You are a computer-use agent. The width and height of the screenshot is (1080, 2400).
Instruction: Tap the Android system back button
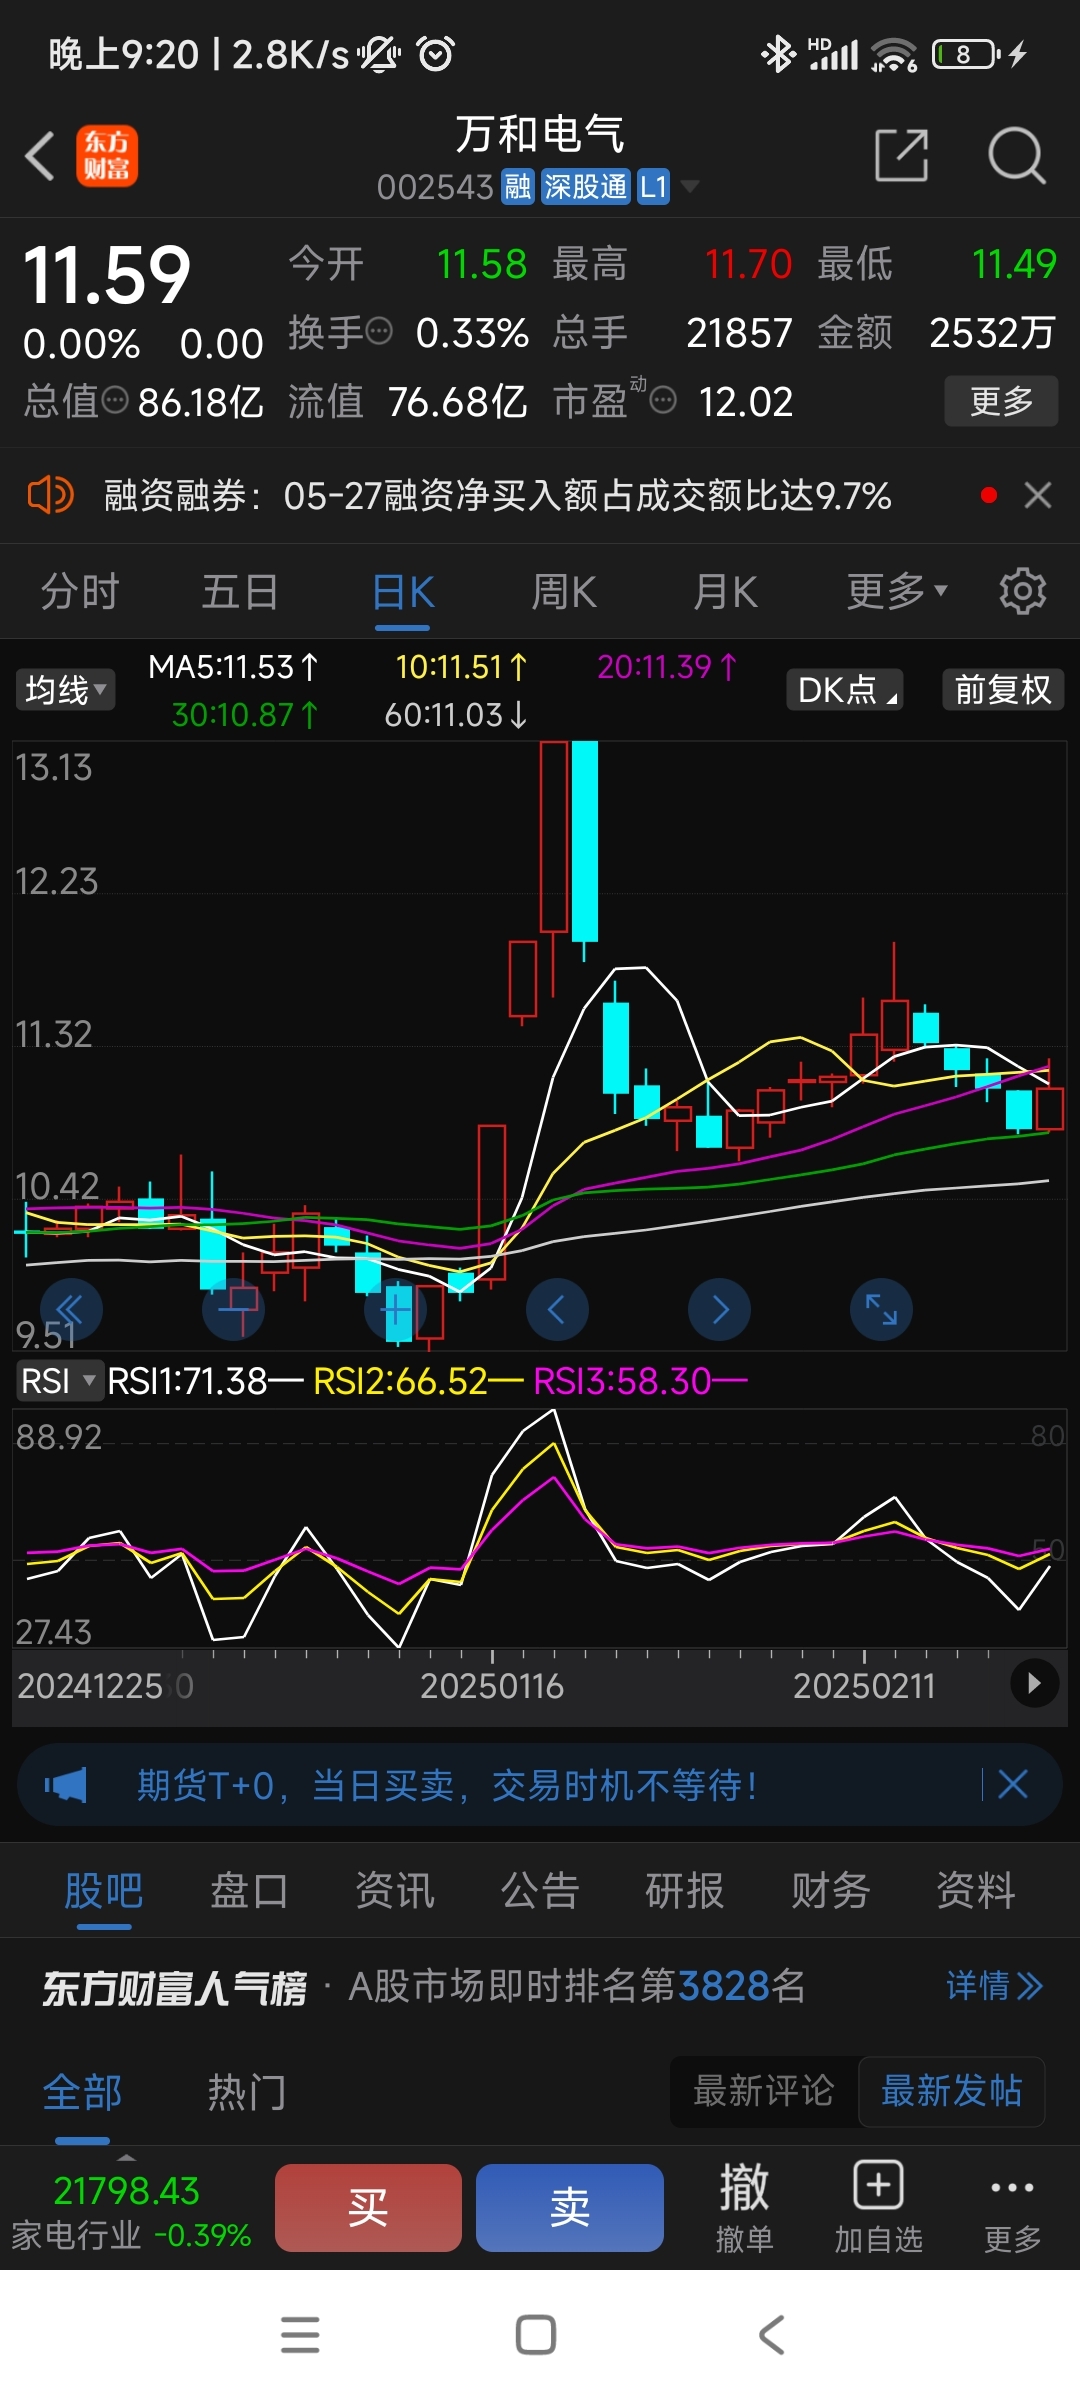(x=772, y=2335)
